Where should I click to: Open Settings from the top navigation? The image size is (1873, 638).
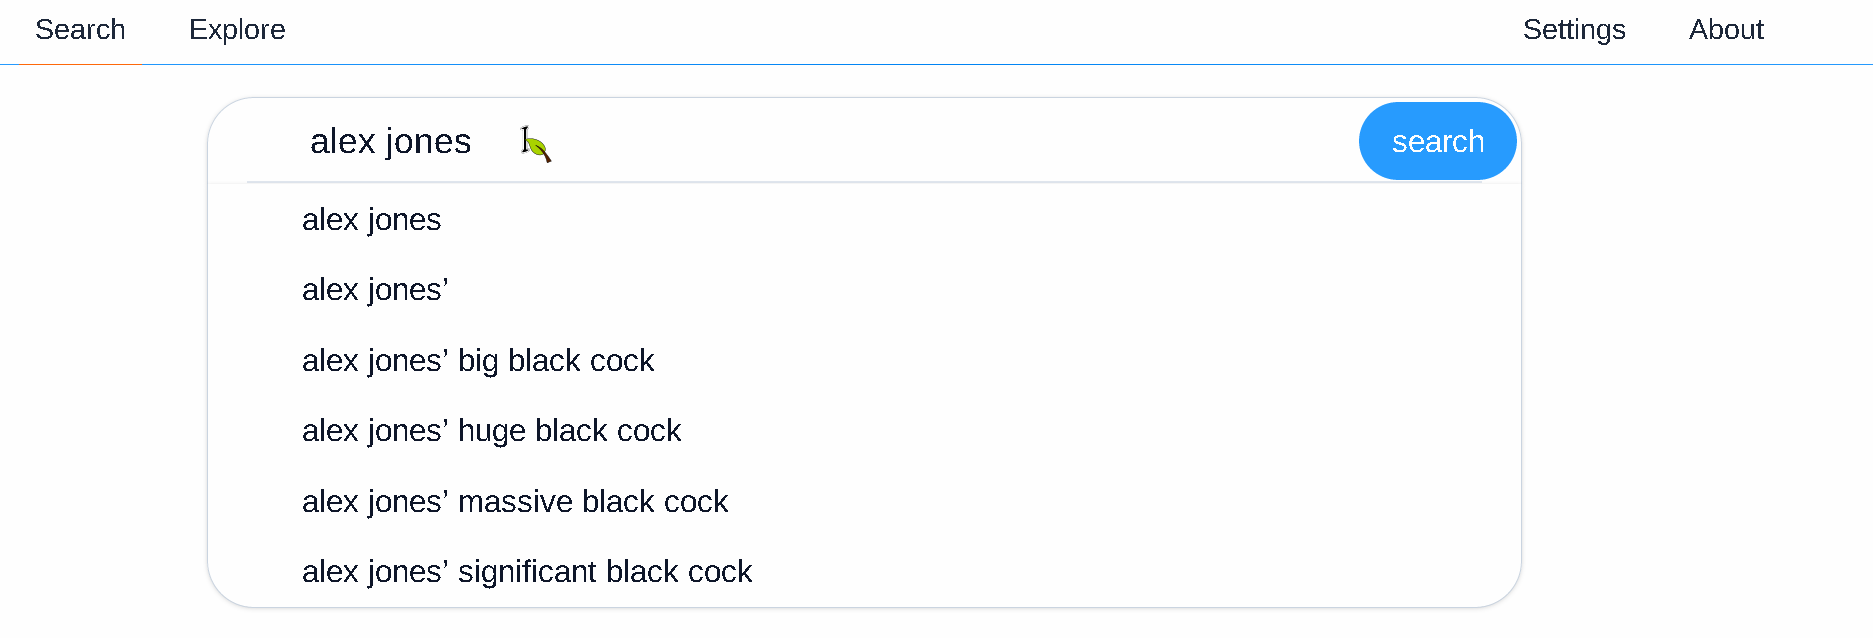1574,30
